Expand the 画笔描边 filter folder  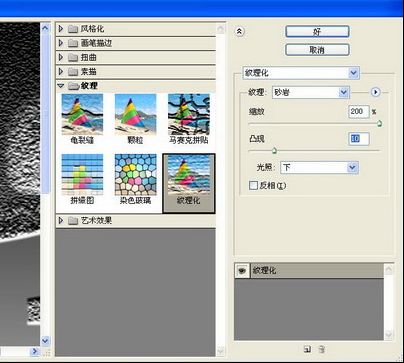tap(61, 43)
